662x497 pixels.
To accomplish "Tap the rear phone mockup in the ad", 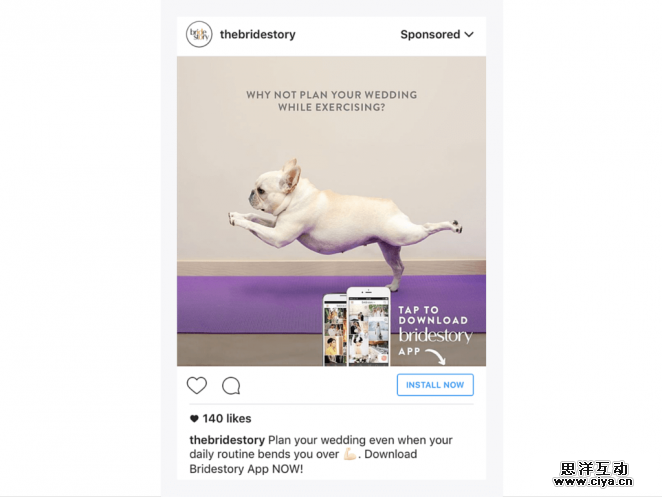I will coord(335,330).
